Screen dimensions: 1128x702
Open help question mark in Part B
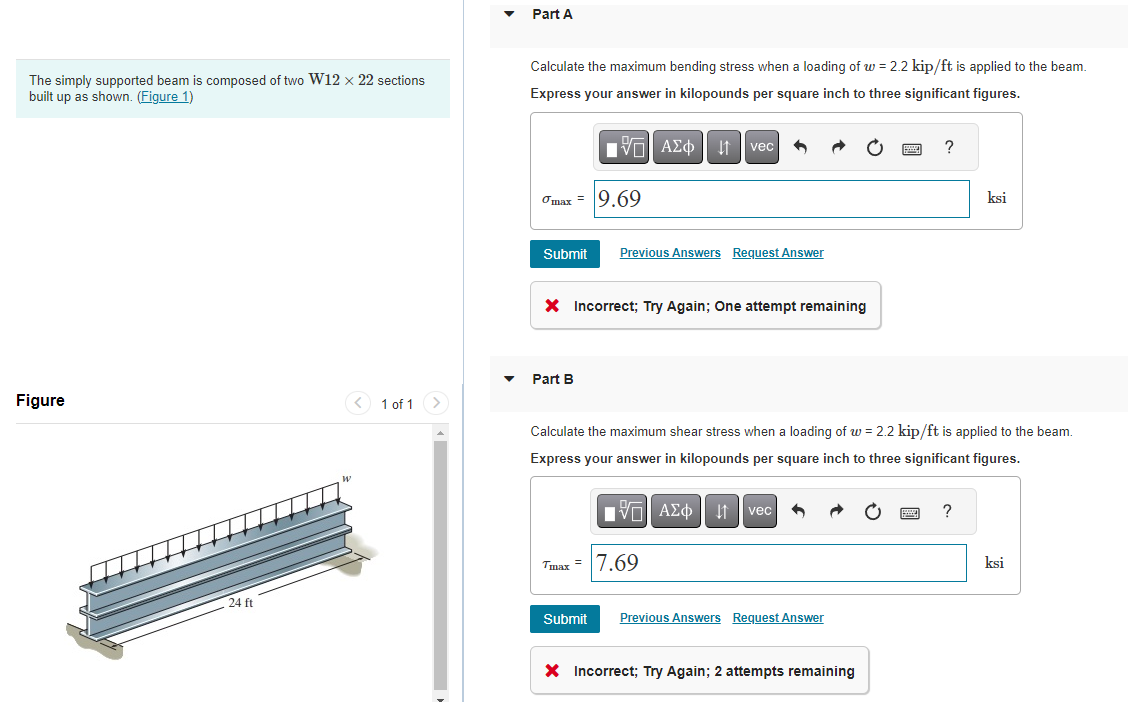pyautogui.click(x=947, y=511)
